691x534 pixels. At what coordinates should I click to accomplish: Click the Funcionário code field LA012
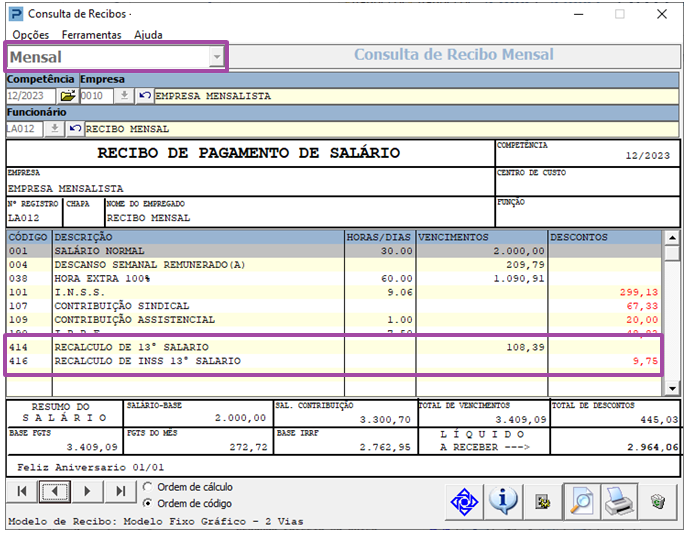[25, 129]
